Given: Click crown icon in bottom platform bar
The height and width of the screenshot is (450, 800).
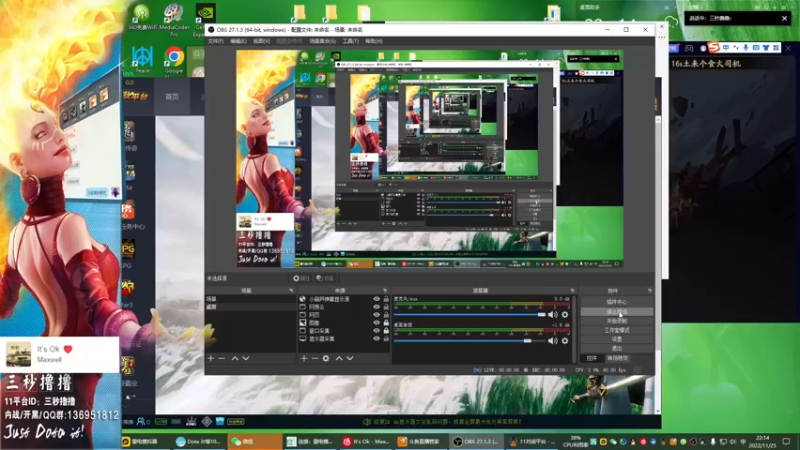Looking at the screenshot, I should (x=191, y=421).
